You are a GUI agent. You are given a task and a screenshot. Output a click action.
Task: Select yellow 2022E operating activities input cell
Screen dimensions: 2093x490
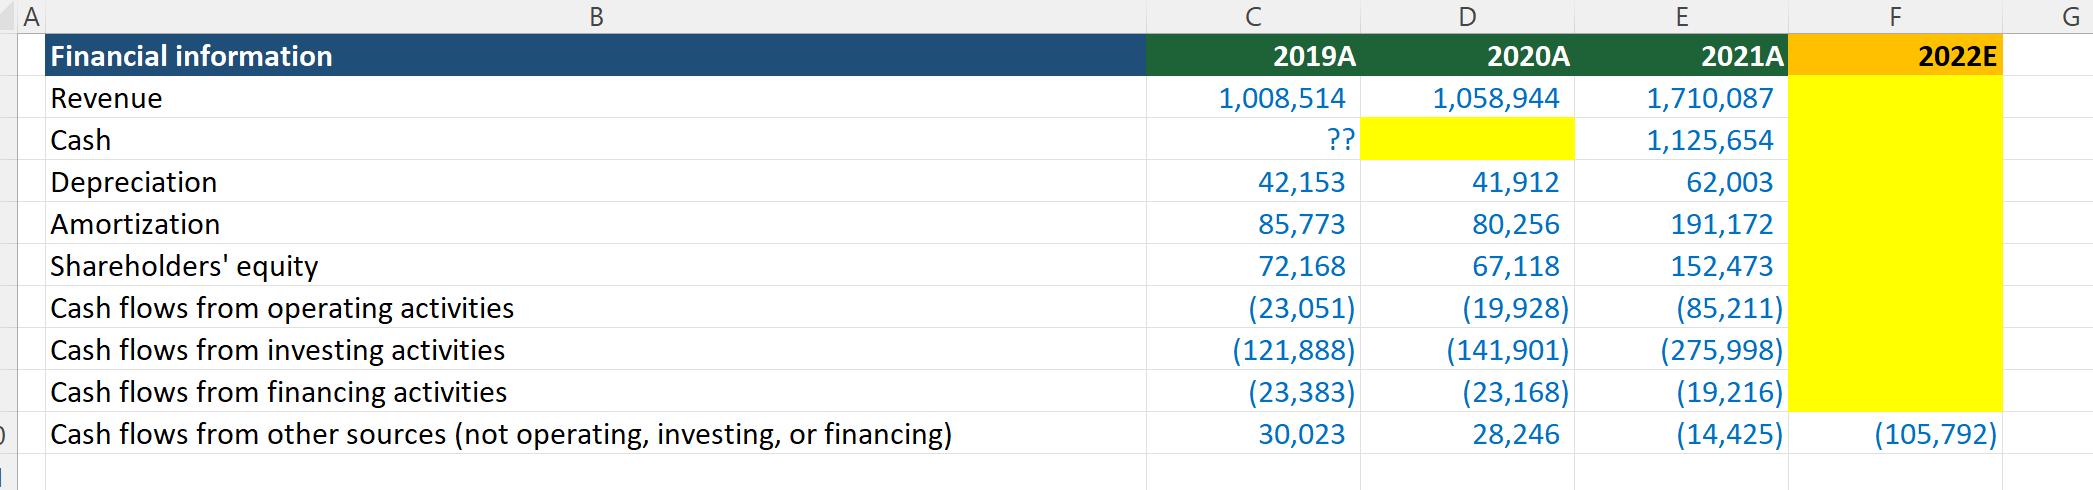point(1895,308)
